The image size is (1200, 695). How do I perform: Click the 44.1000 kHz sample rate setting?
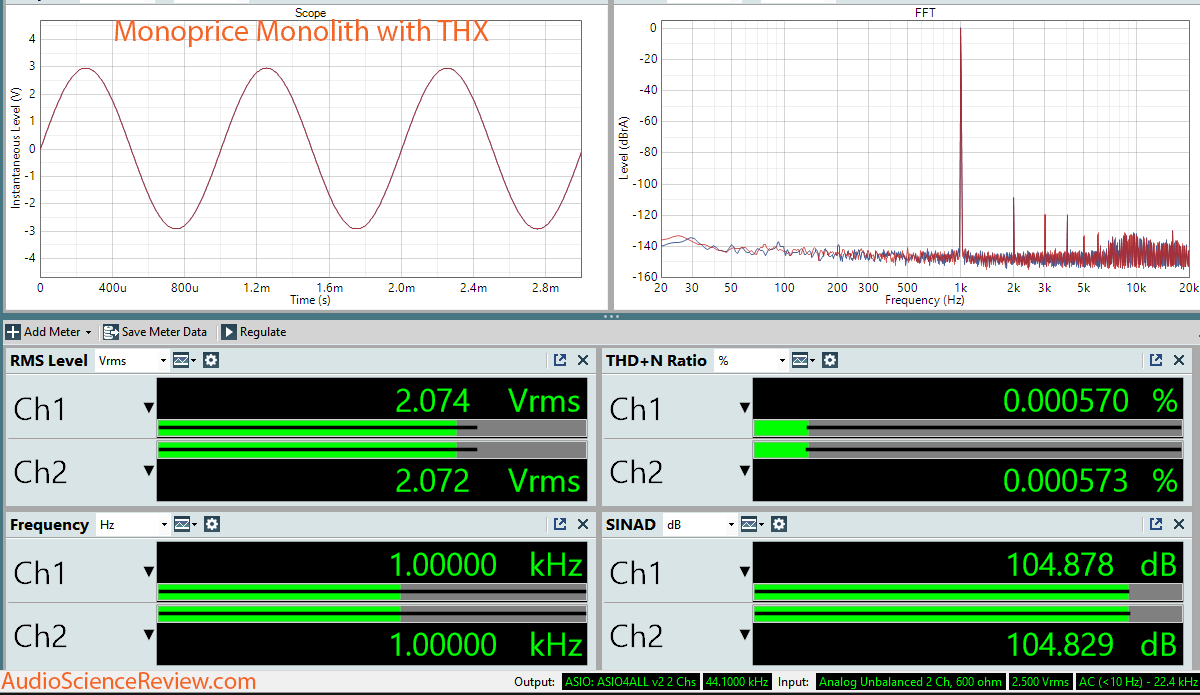(738, 682)
